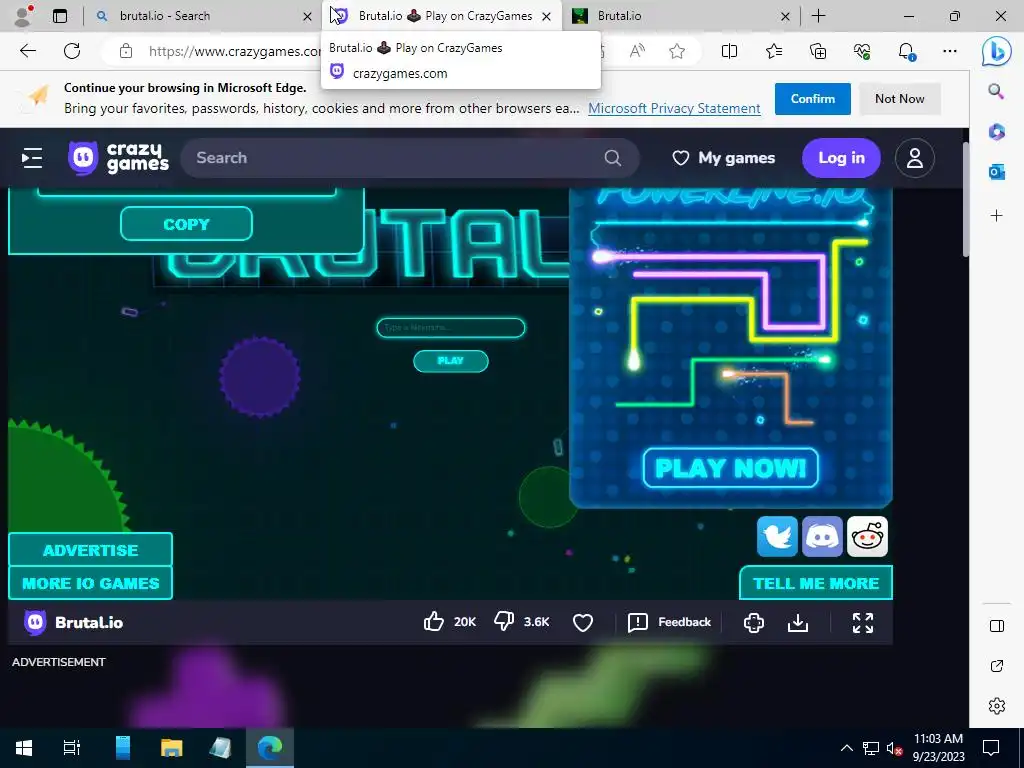Open the Favorites list icon
Viewport: 1024px width, 768px height.
click(x=774, y=51)
